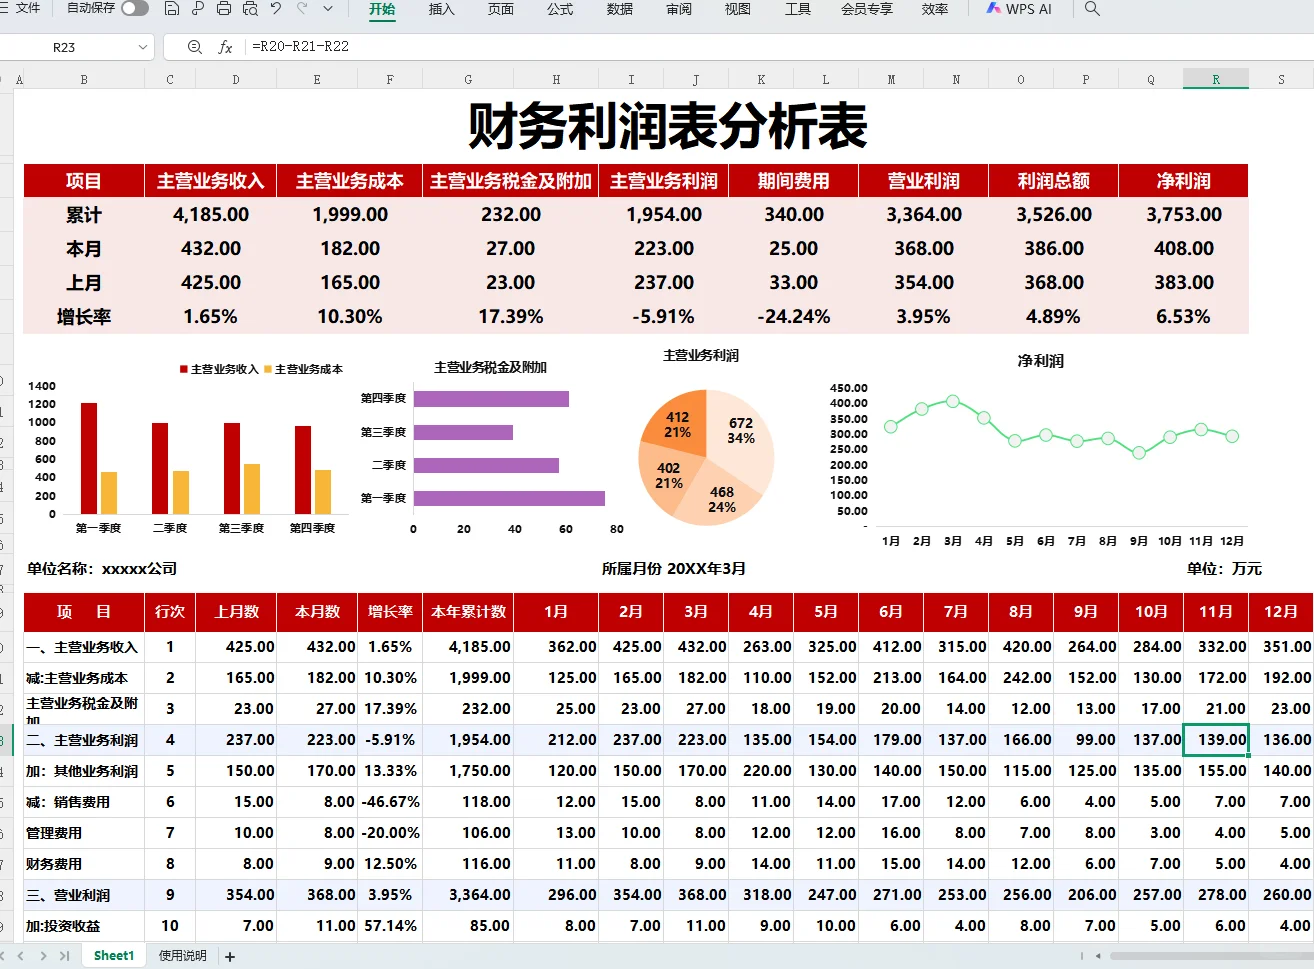Click the search magnifier icon
The height and width of the screenshot is (969, 1314).
click(x=1092, y=8)
